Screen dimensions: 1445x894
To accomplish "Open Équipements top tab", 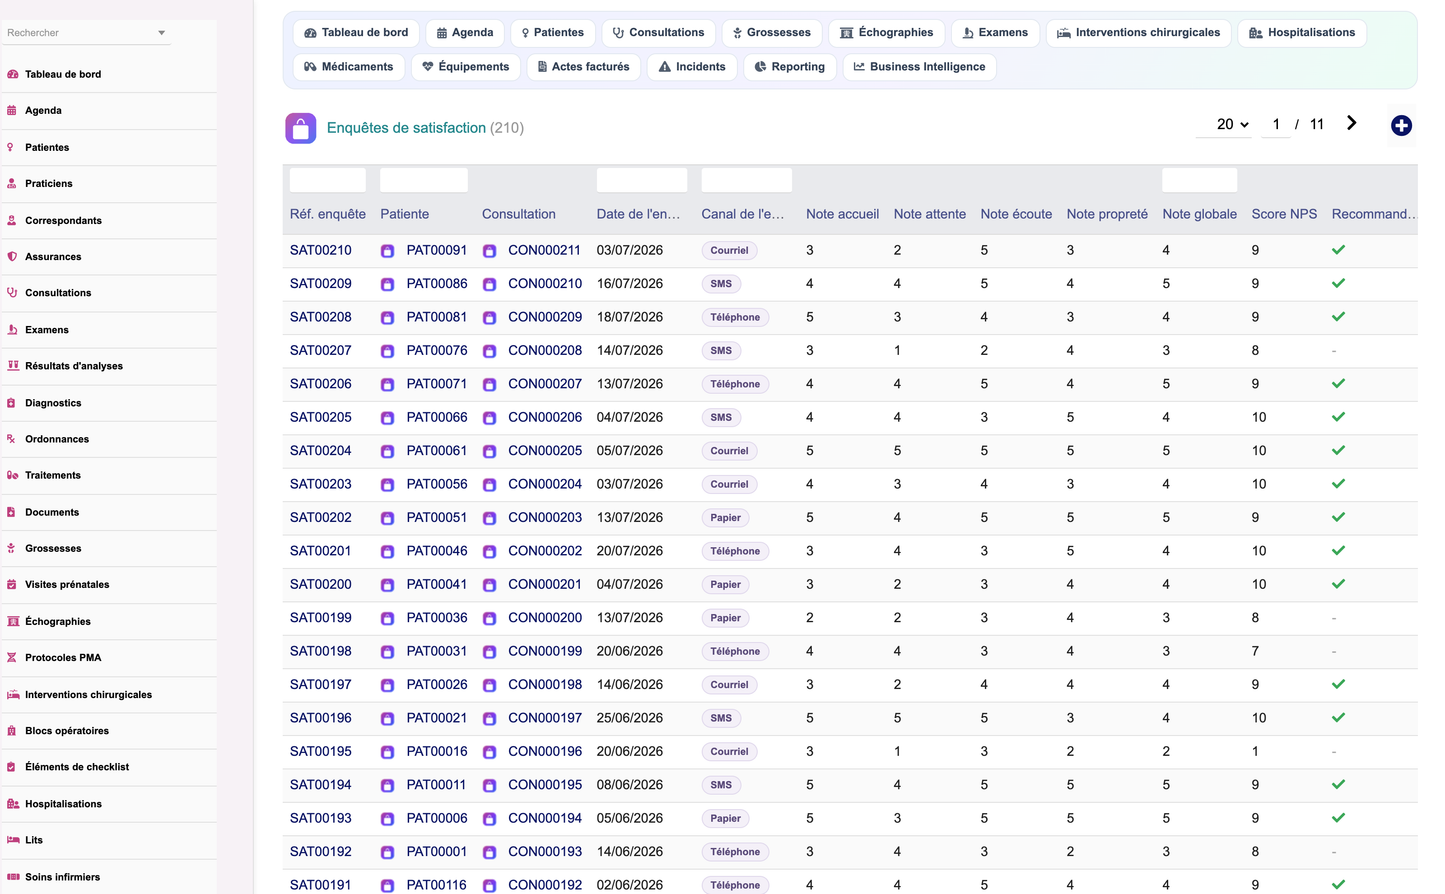I will pos(465,67).
